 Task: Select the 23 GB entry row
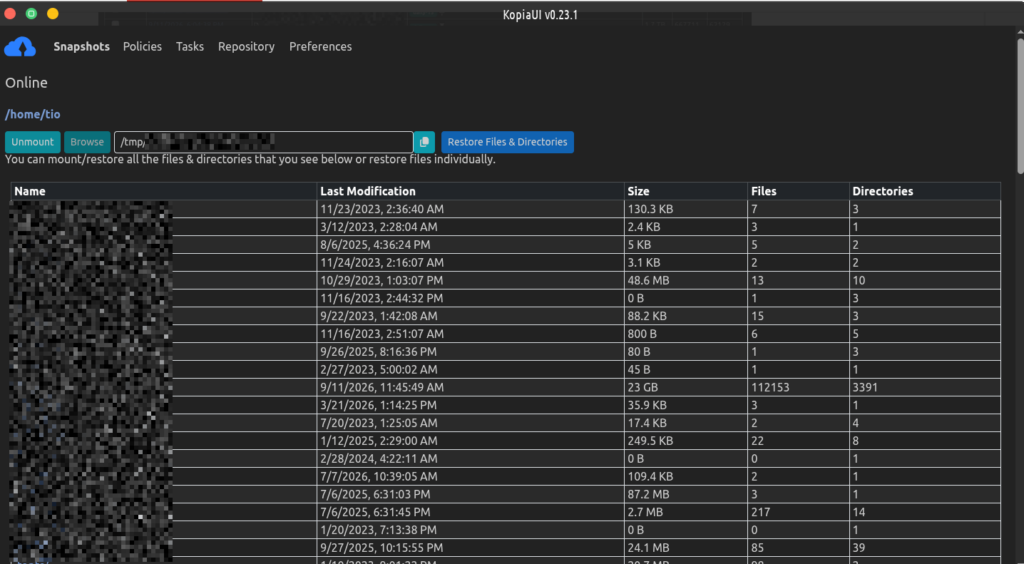[505, 387]
